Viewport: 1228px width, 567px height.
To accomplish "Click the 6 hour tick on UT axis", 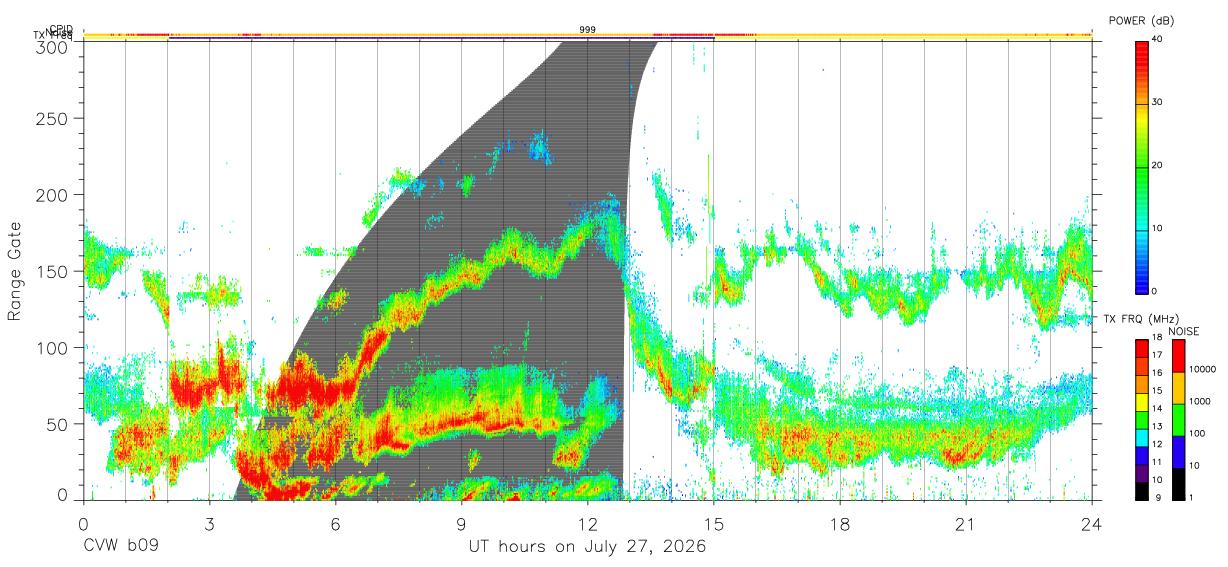I will (x=336, y=523).
